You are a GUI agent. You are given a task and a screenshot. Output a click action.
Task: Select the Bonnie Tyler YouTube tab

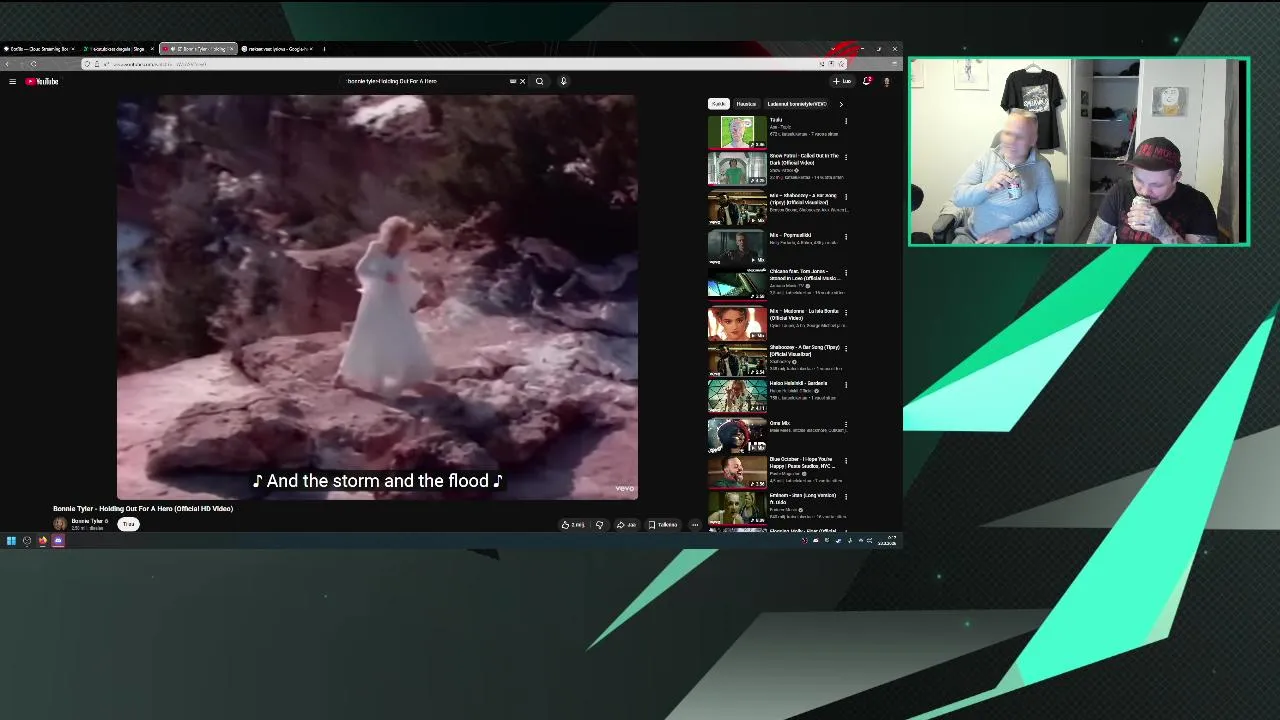click(x=198, y=48)
